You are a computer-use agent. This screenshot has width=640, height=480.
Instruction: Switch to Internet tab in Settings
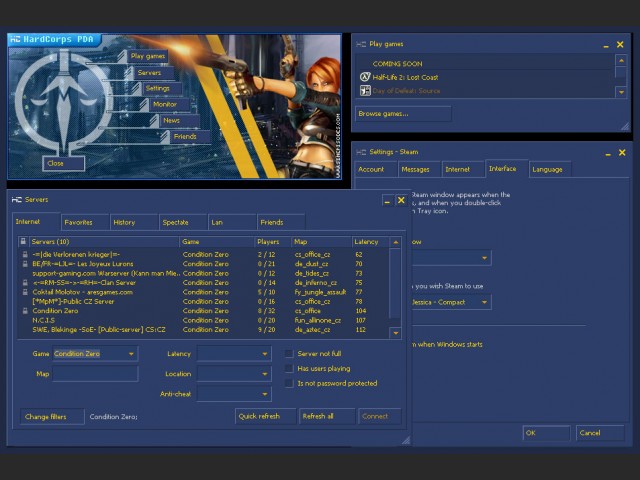pyautogui.click(x=463, y=169)
